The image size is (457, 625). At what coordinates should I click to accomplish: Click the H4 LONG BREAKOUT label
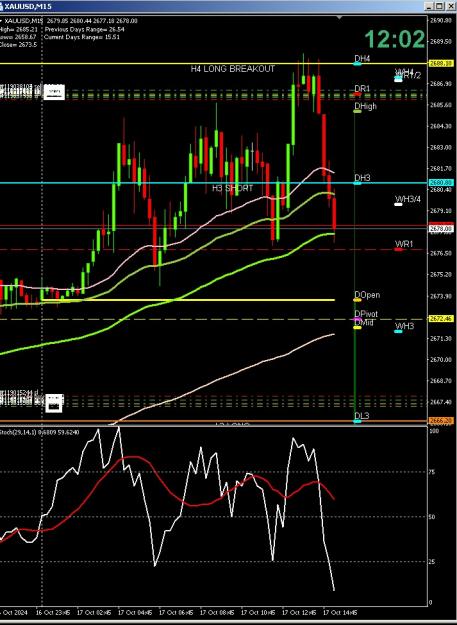coord(233,69)
